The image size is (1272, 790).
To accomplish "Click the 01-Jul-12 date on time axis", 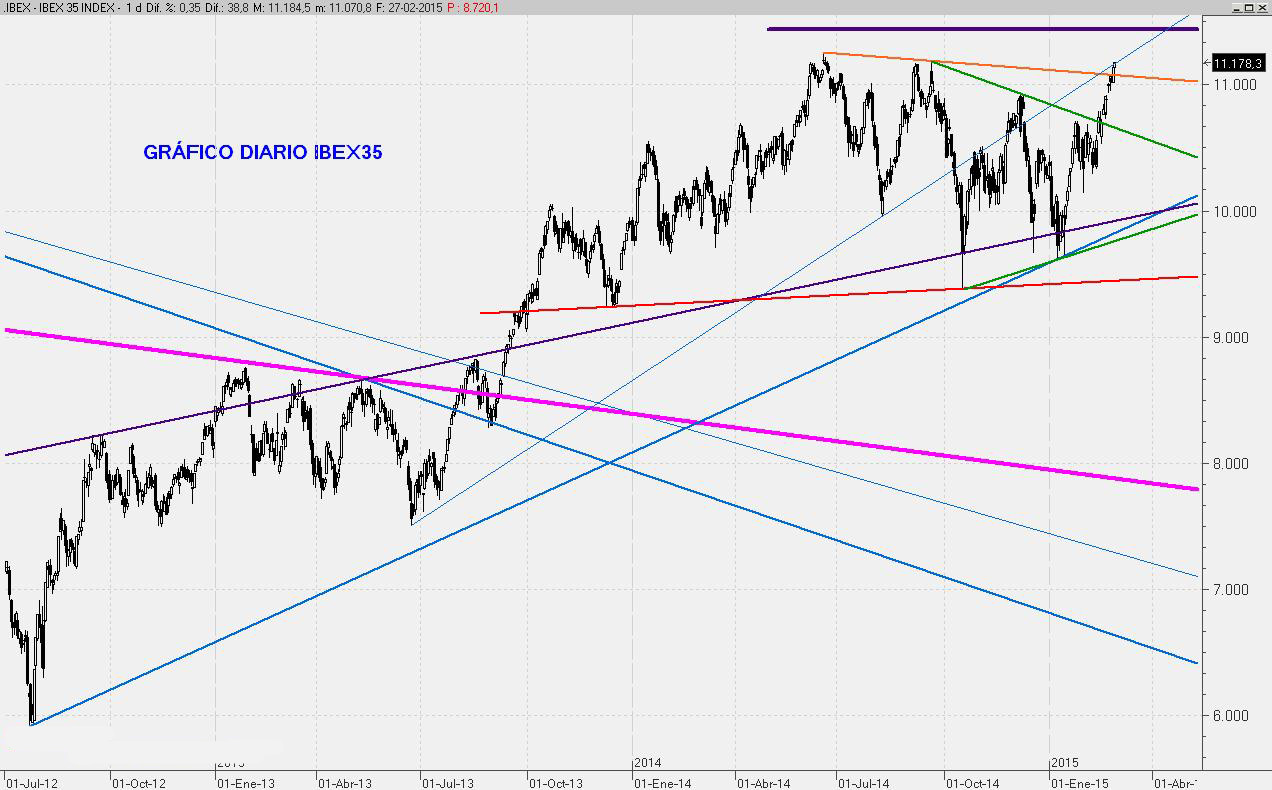I will click(30, 781).
